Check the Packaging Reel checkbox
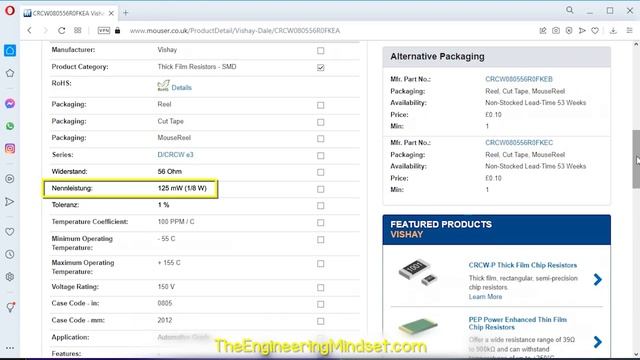This screenshot has width=640, height=360. click(320, 105)
